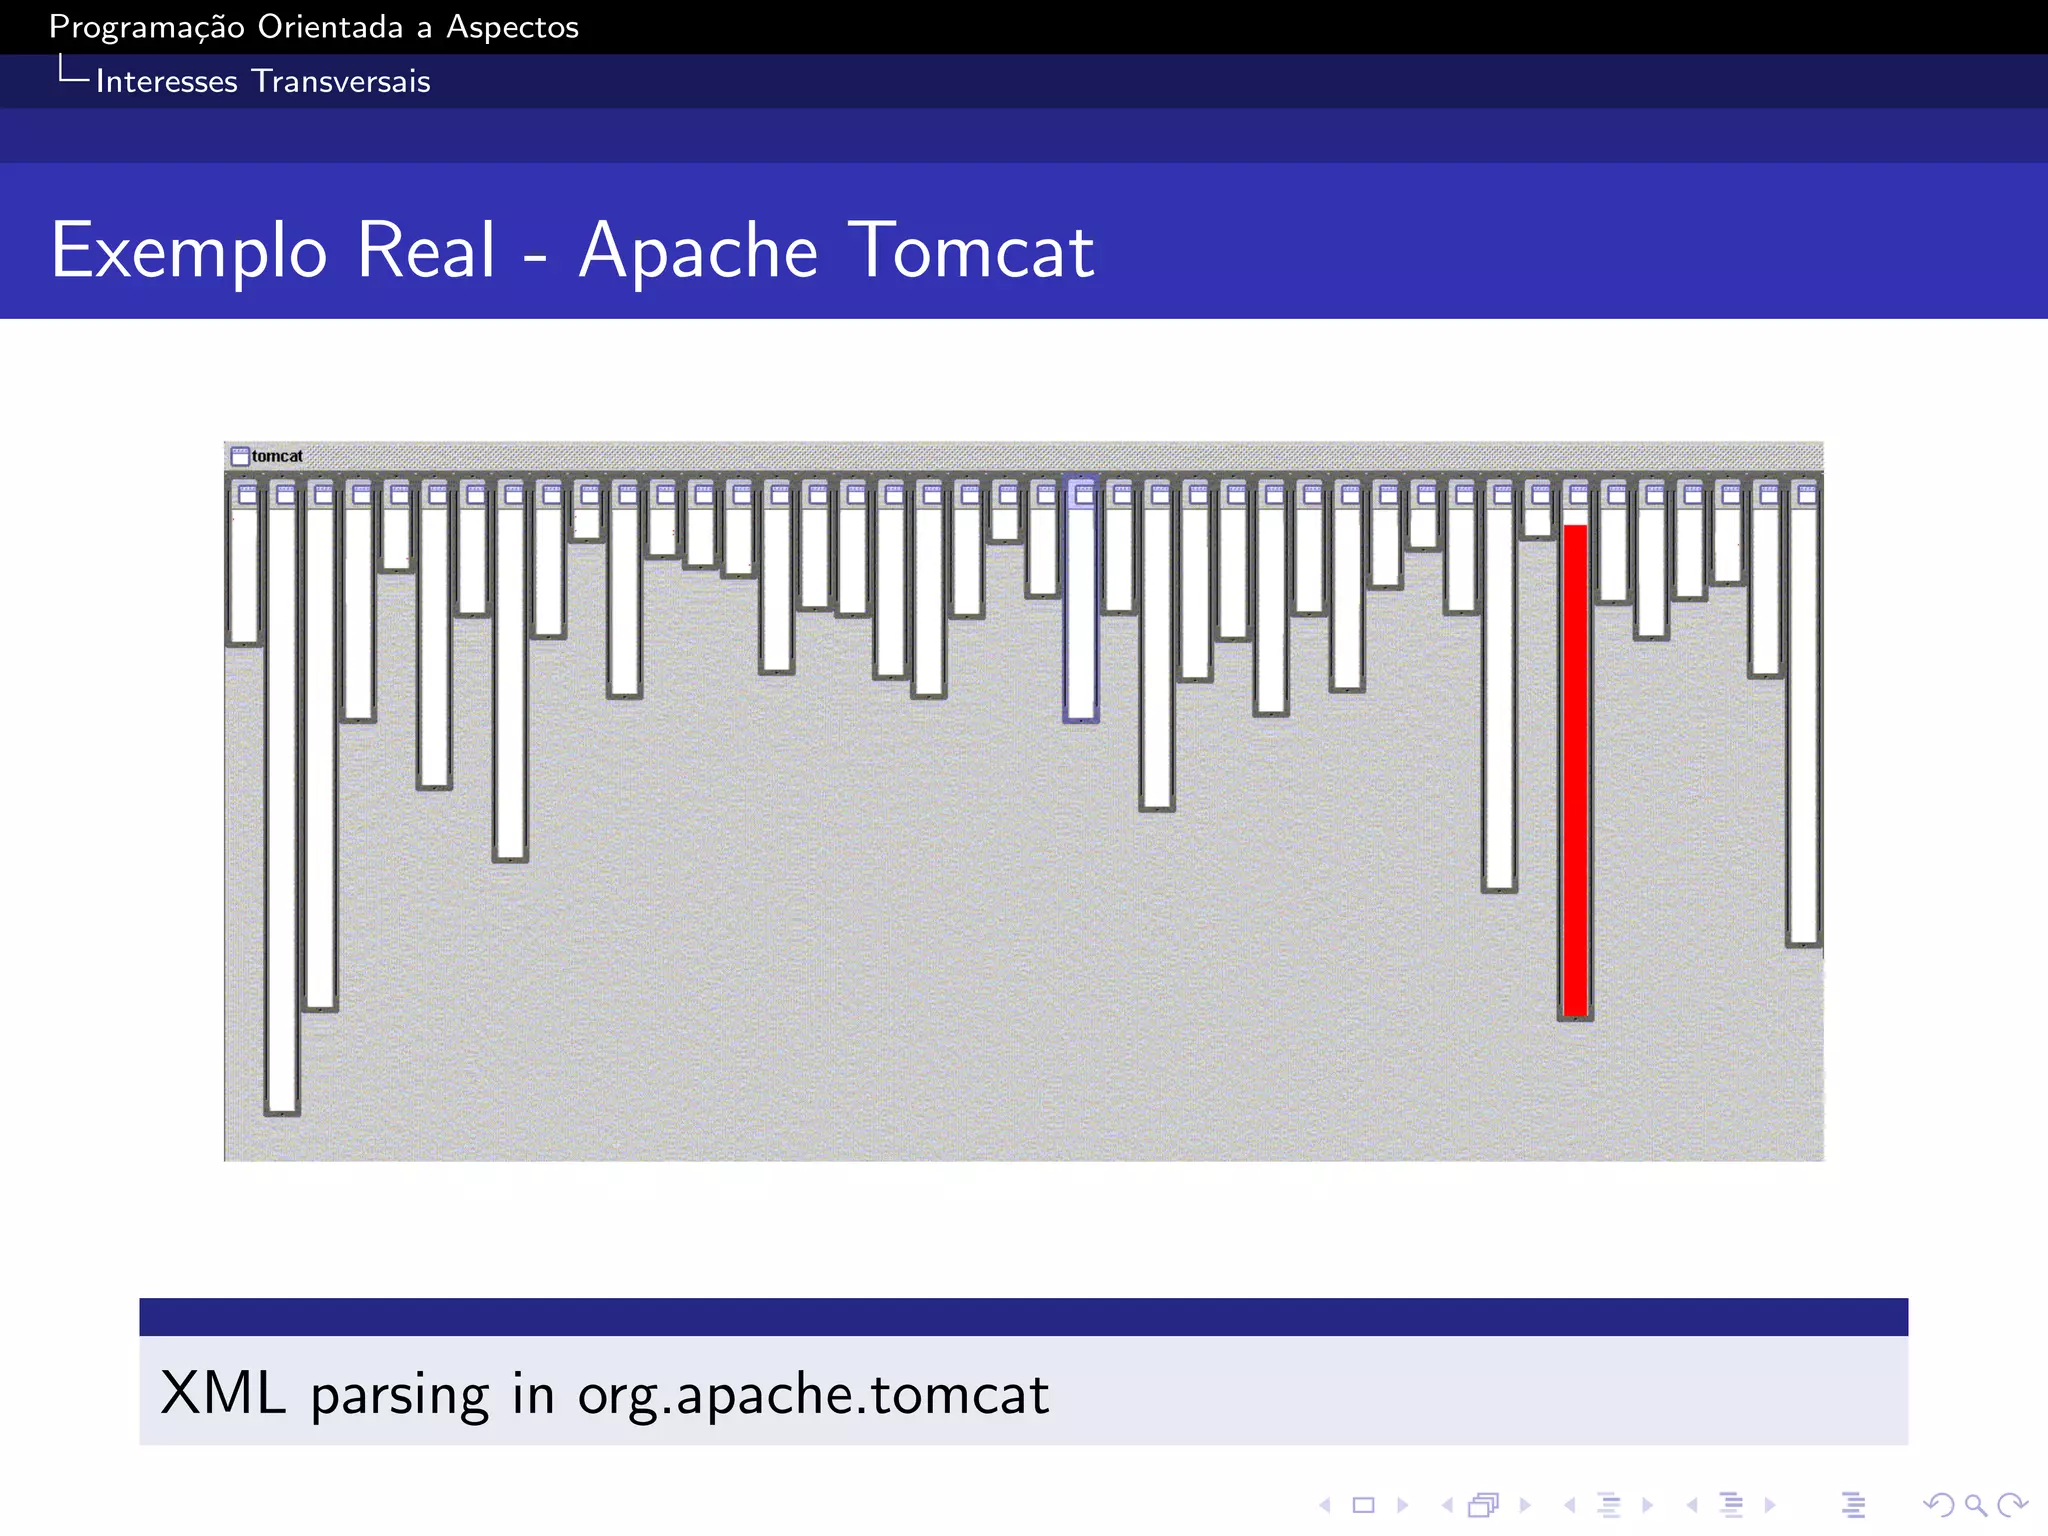Click the go-back curved arrow

[x=1938, y=1505]
